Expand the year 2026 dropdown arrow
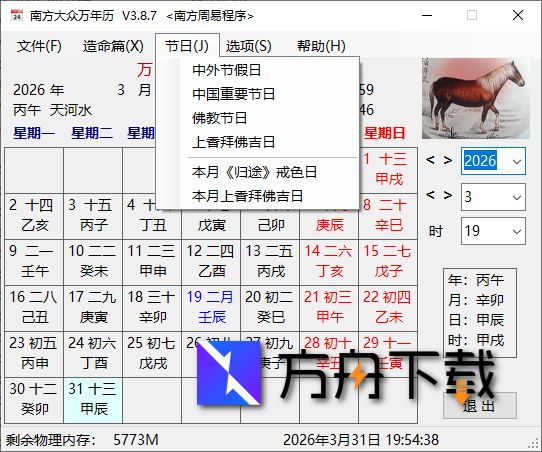 click(517, 161)
